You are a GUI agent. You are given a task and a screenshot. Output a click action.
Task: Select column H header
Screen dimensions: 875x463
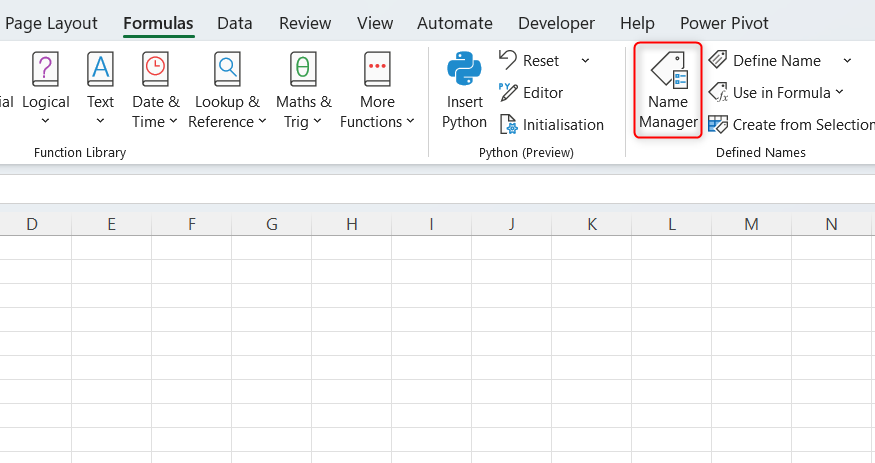(x=352, y=224)
